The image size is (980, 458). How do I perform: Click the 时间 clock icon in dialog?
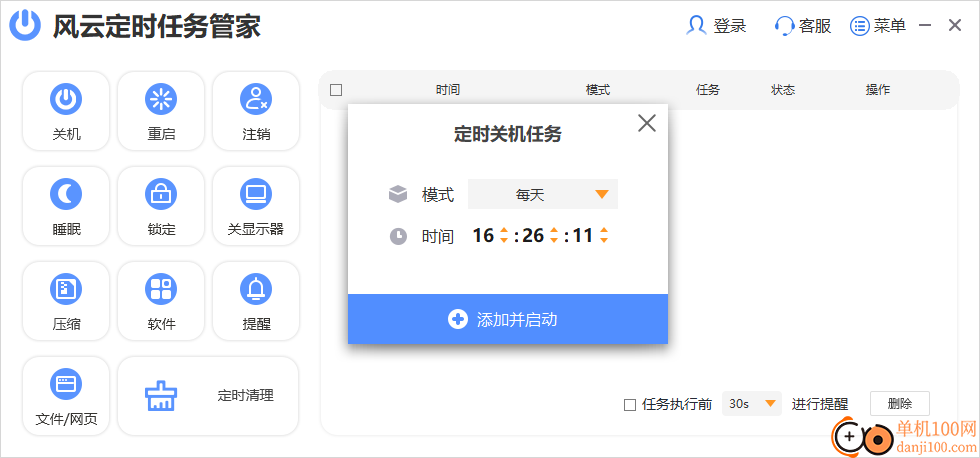pos(398,236)
